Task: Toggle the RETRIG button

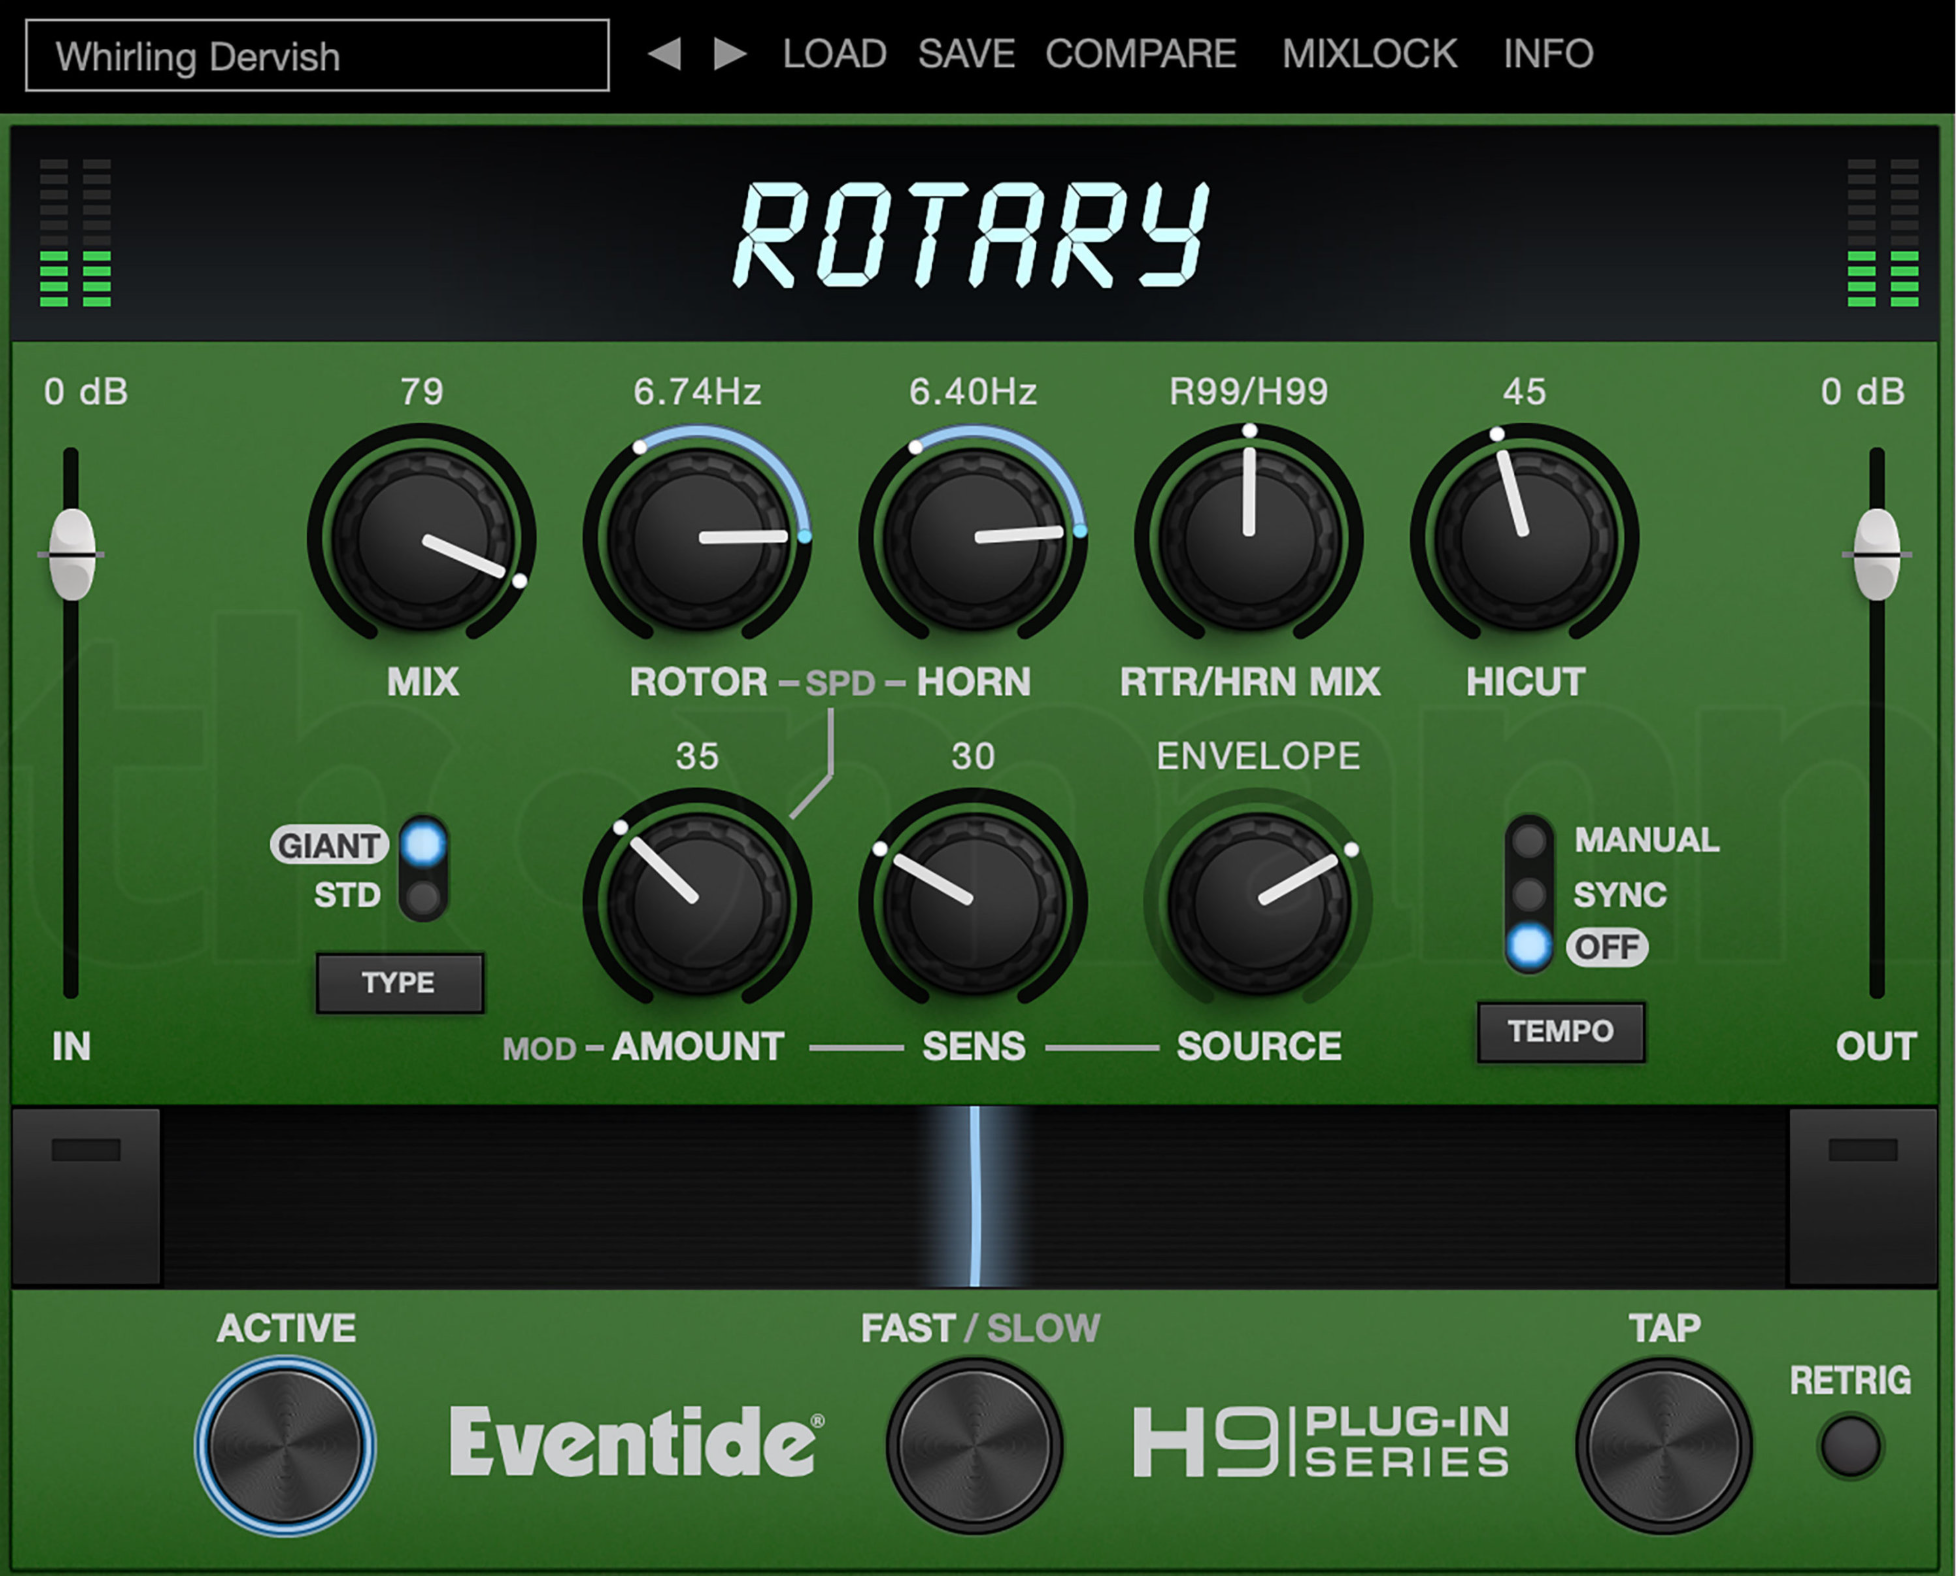Action: coord(1851,1446)
